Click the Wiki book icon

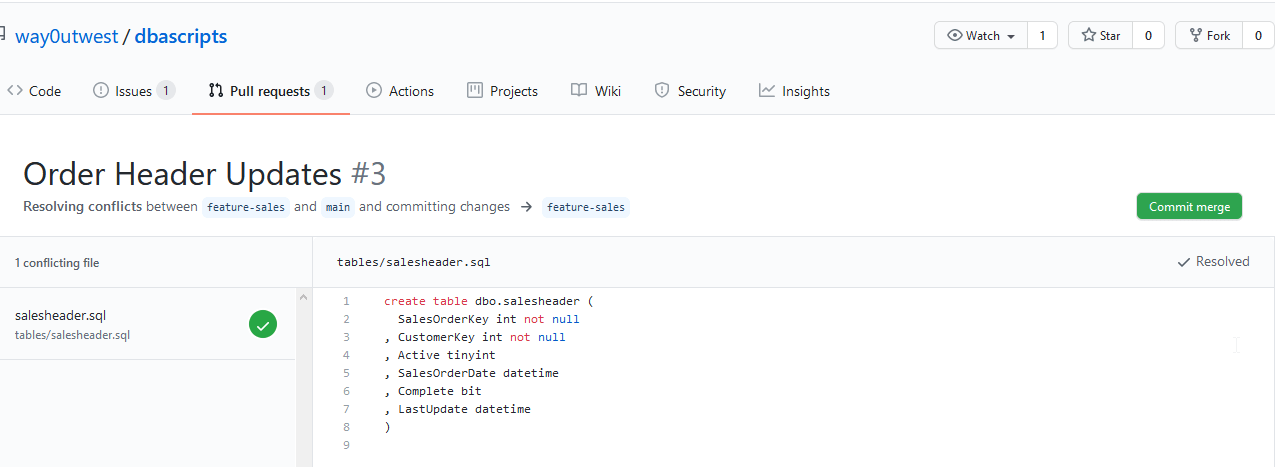coord(579,91)
